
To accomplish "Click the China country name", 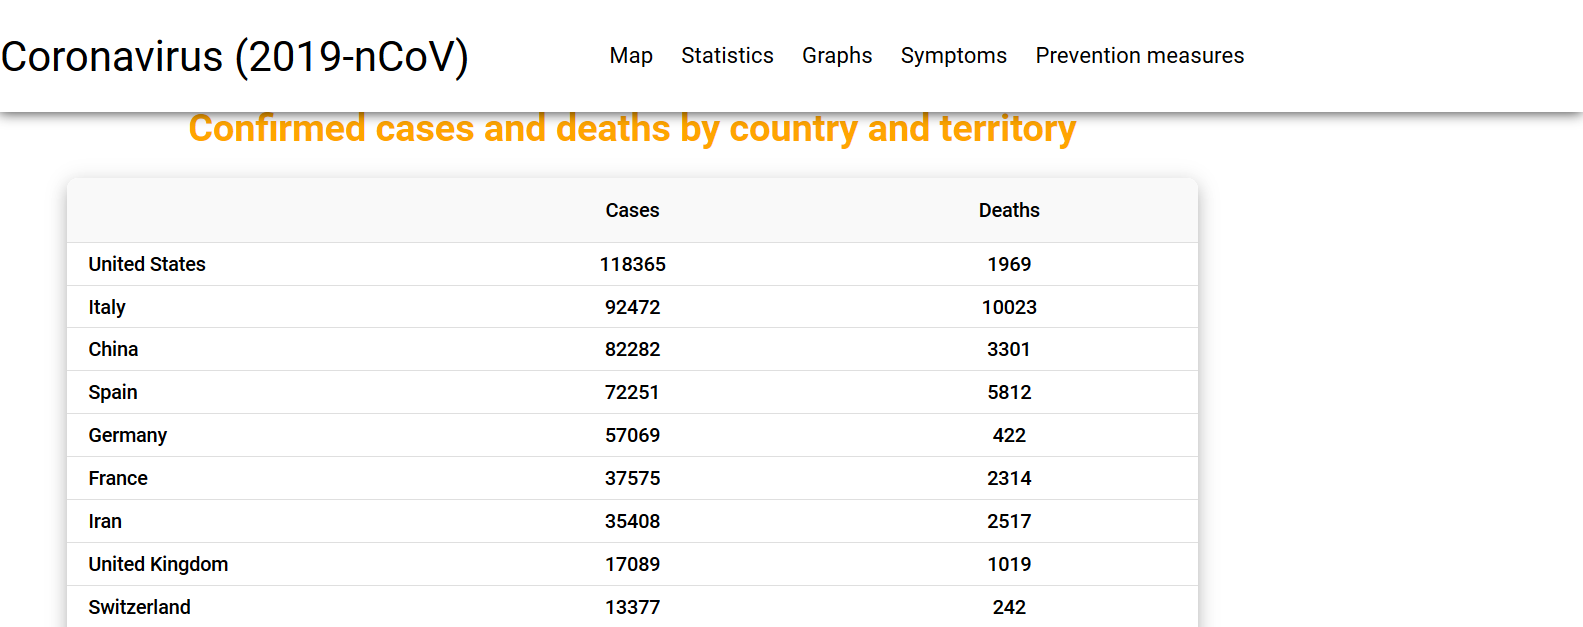I will coord(113,350).
